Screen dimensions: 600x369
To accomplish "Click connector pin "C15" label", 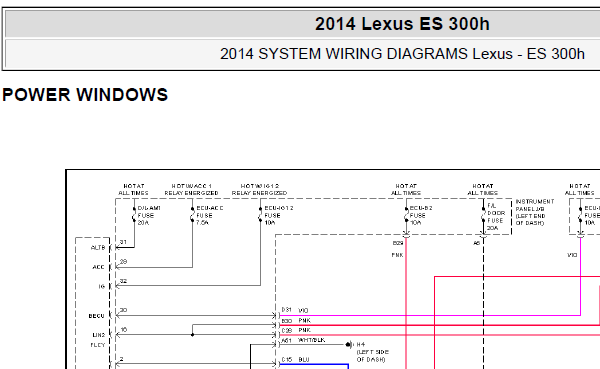I will pos(287,360).
